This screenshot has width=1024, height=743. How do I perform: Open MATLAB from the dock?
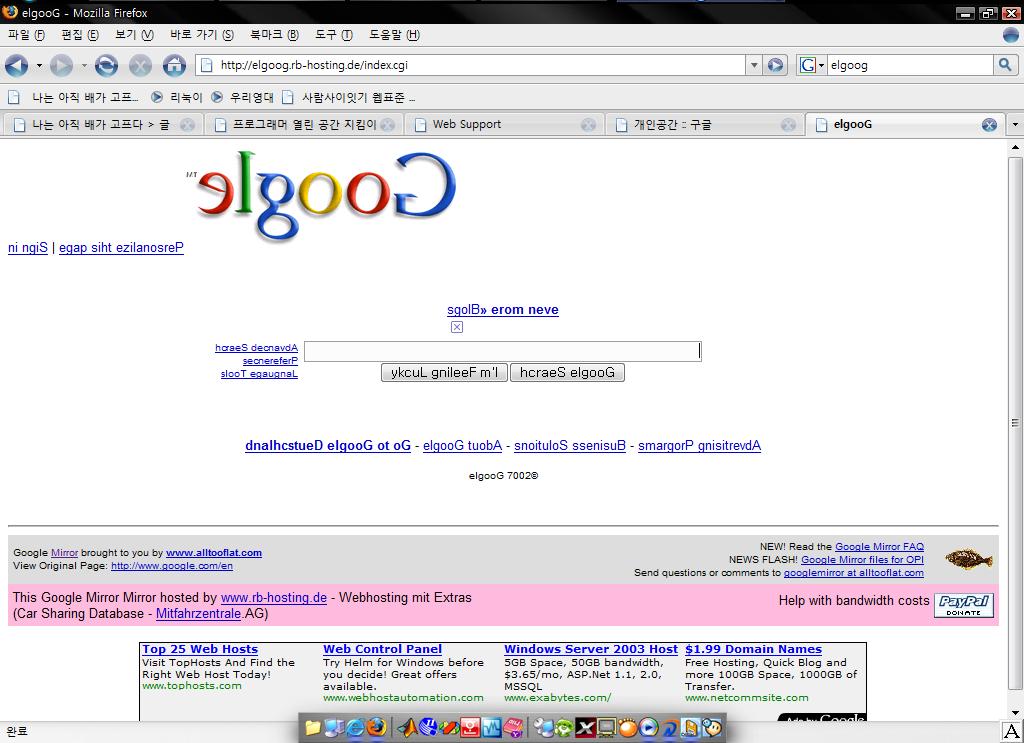[408, 727]
